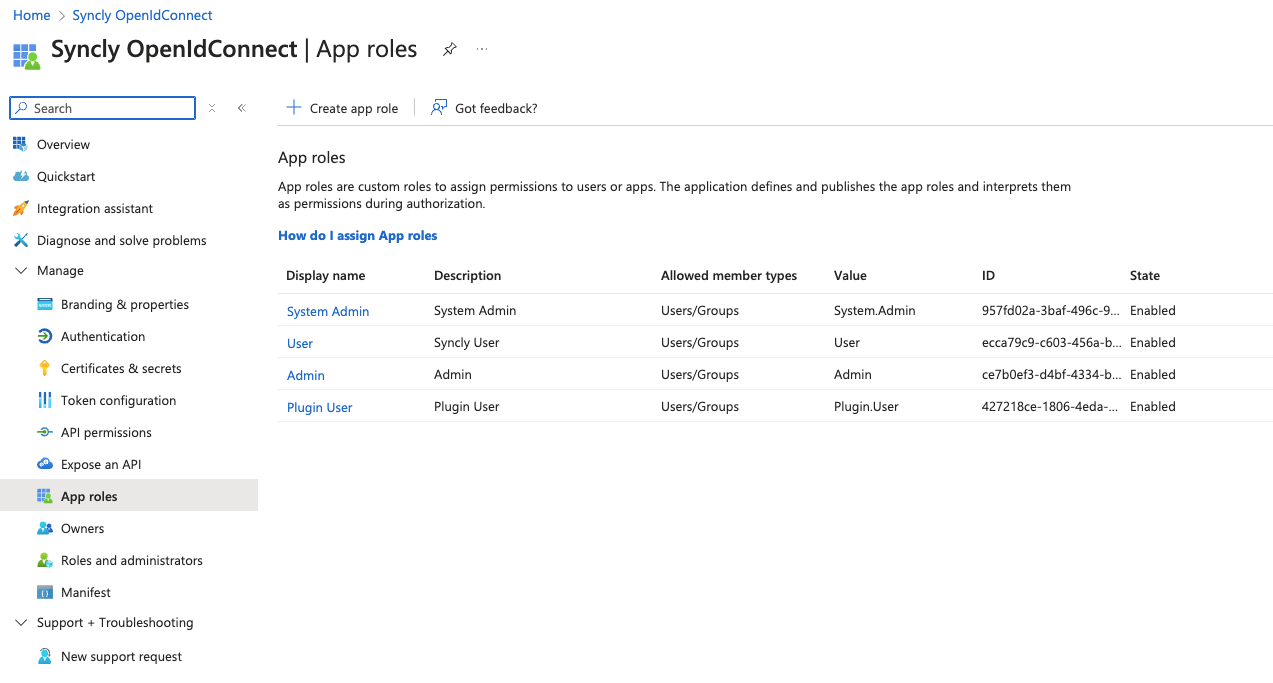Viewport: 1273px width, 683px height.
Task: Click the Expose an API cloud icon
Action: [x=44, y=464]
